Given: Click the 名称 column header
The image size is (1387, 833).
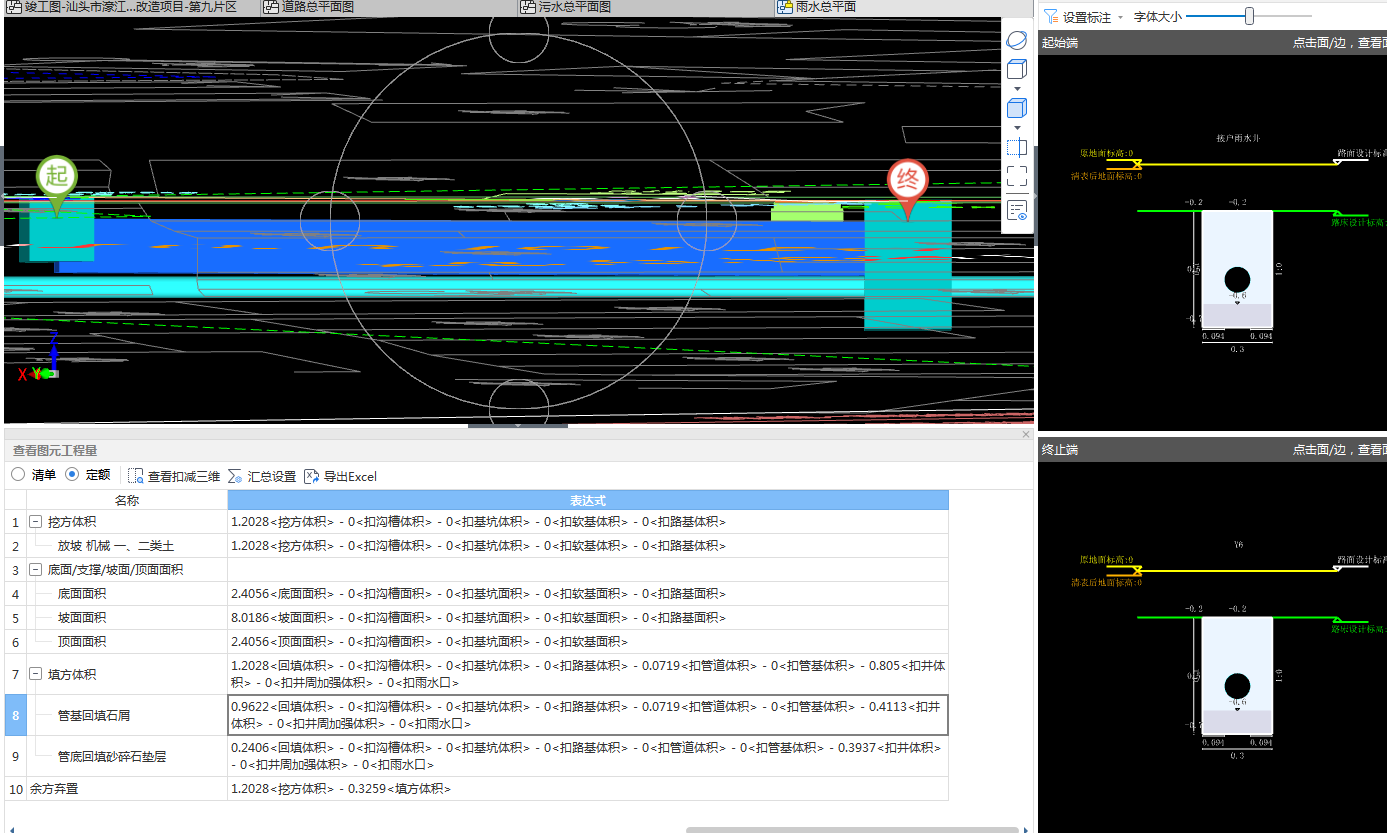Looking at the screenshot, I should click(127, 500).
